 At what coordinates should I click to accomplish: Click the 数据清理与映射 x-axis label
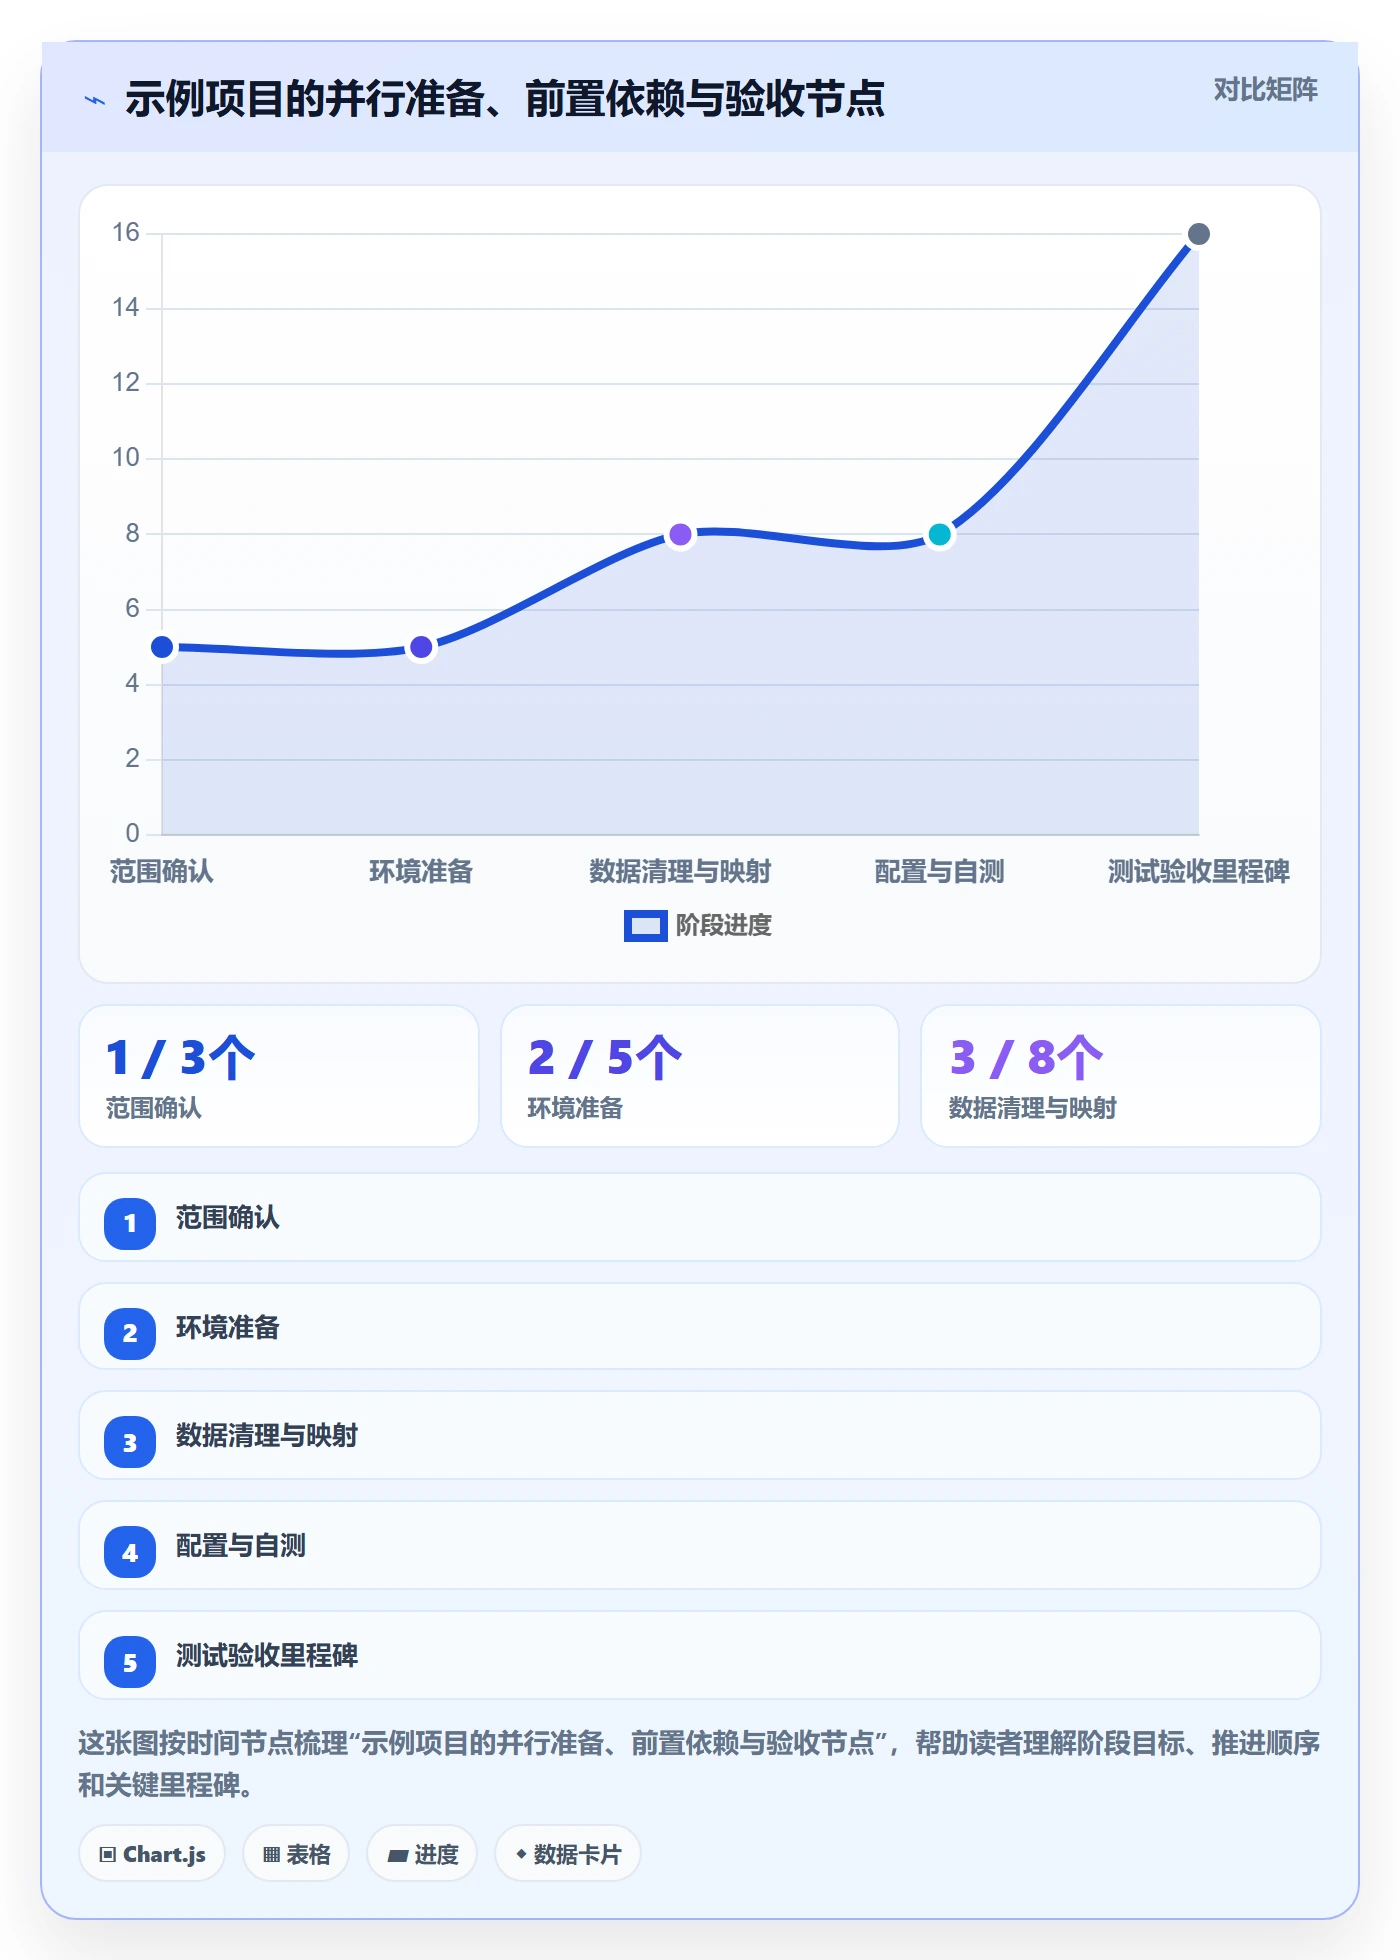pos(680,872)
